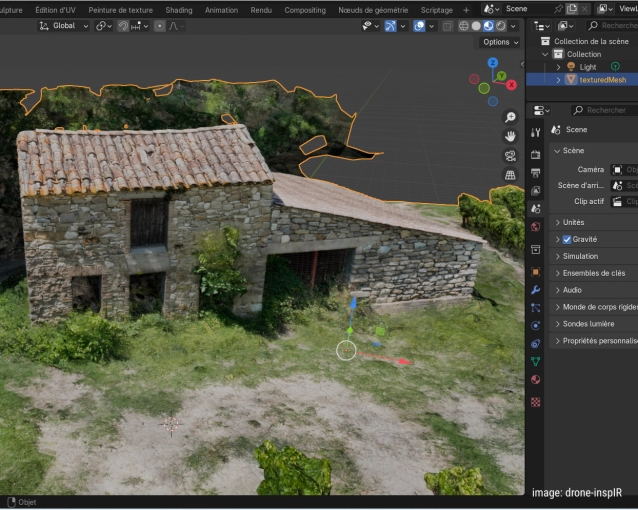Viewport: 638px width, 510px height.
Task: Open the Modifiers wrench properties tab
Action: (x=535, y=289)
